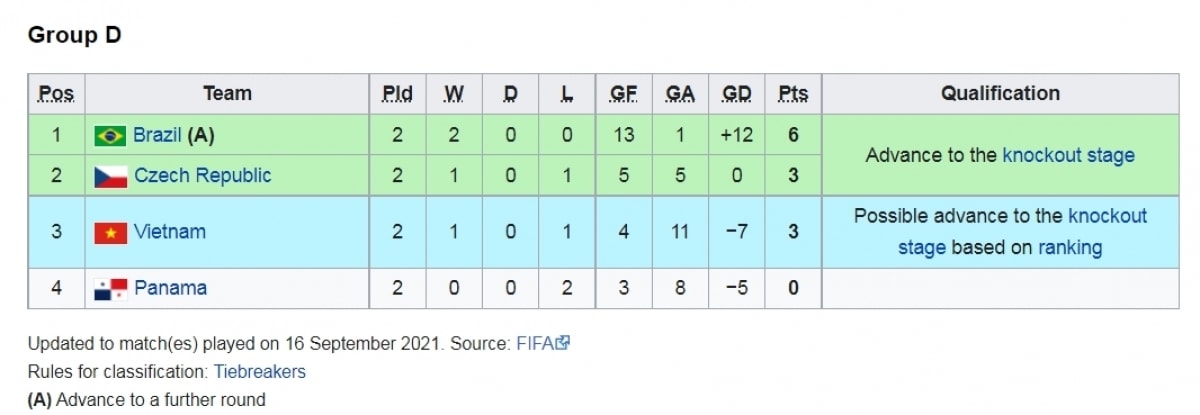This screenshot has height=415, width=1200.
Task: Click the Panama flag icon
Action: (x=110, y=289)
